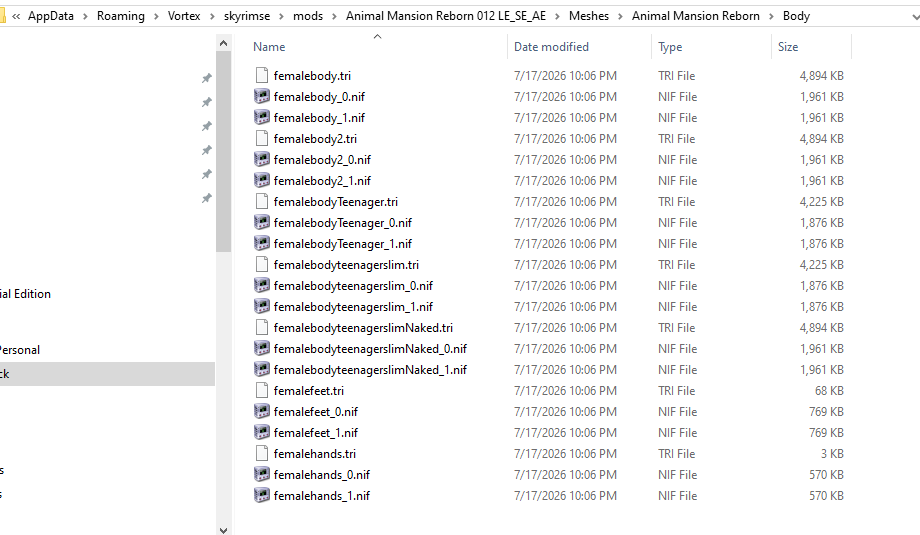Expand the arrow after mods breadcrumb

[334, 16]
